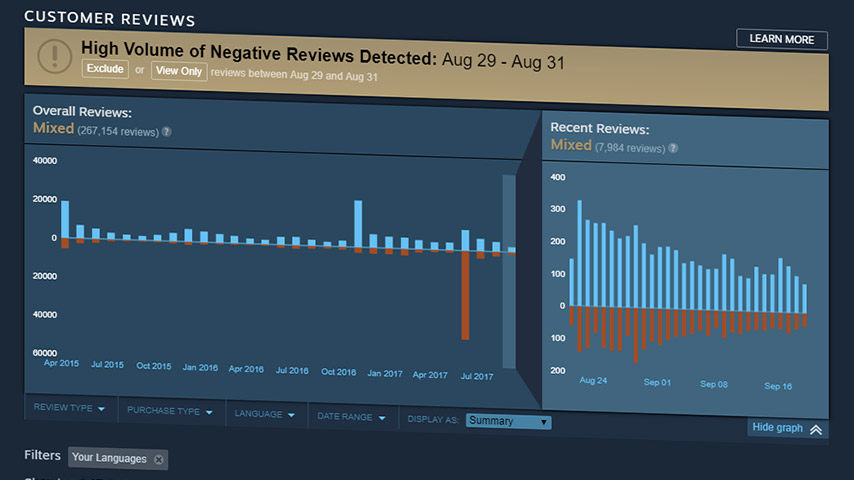
Task: Click the double chevron icon beside Hide graph
Action: point(816,429)
